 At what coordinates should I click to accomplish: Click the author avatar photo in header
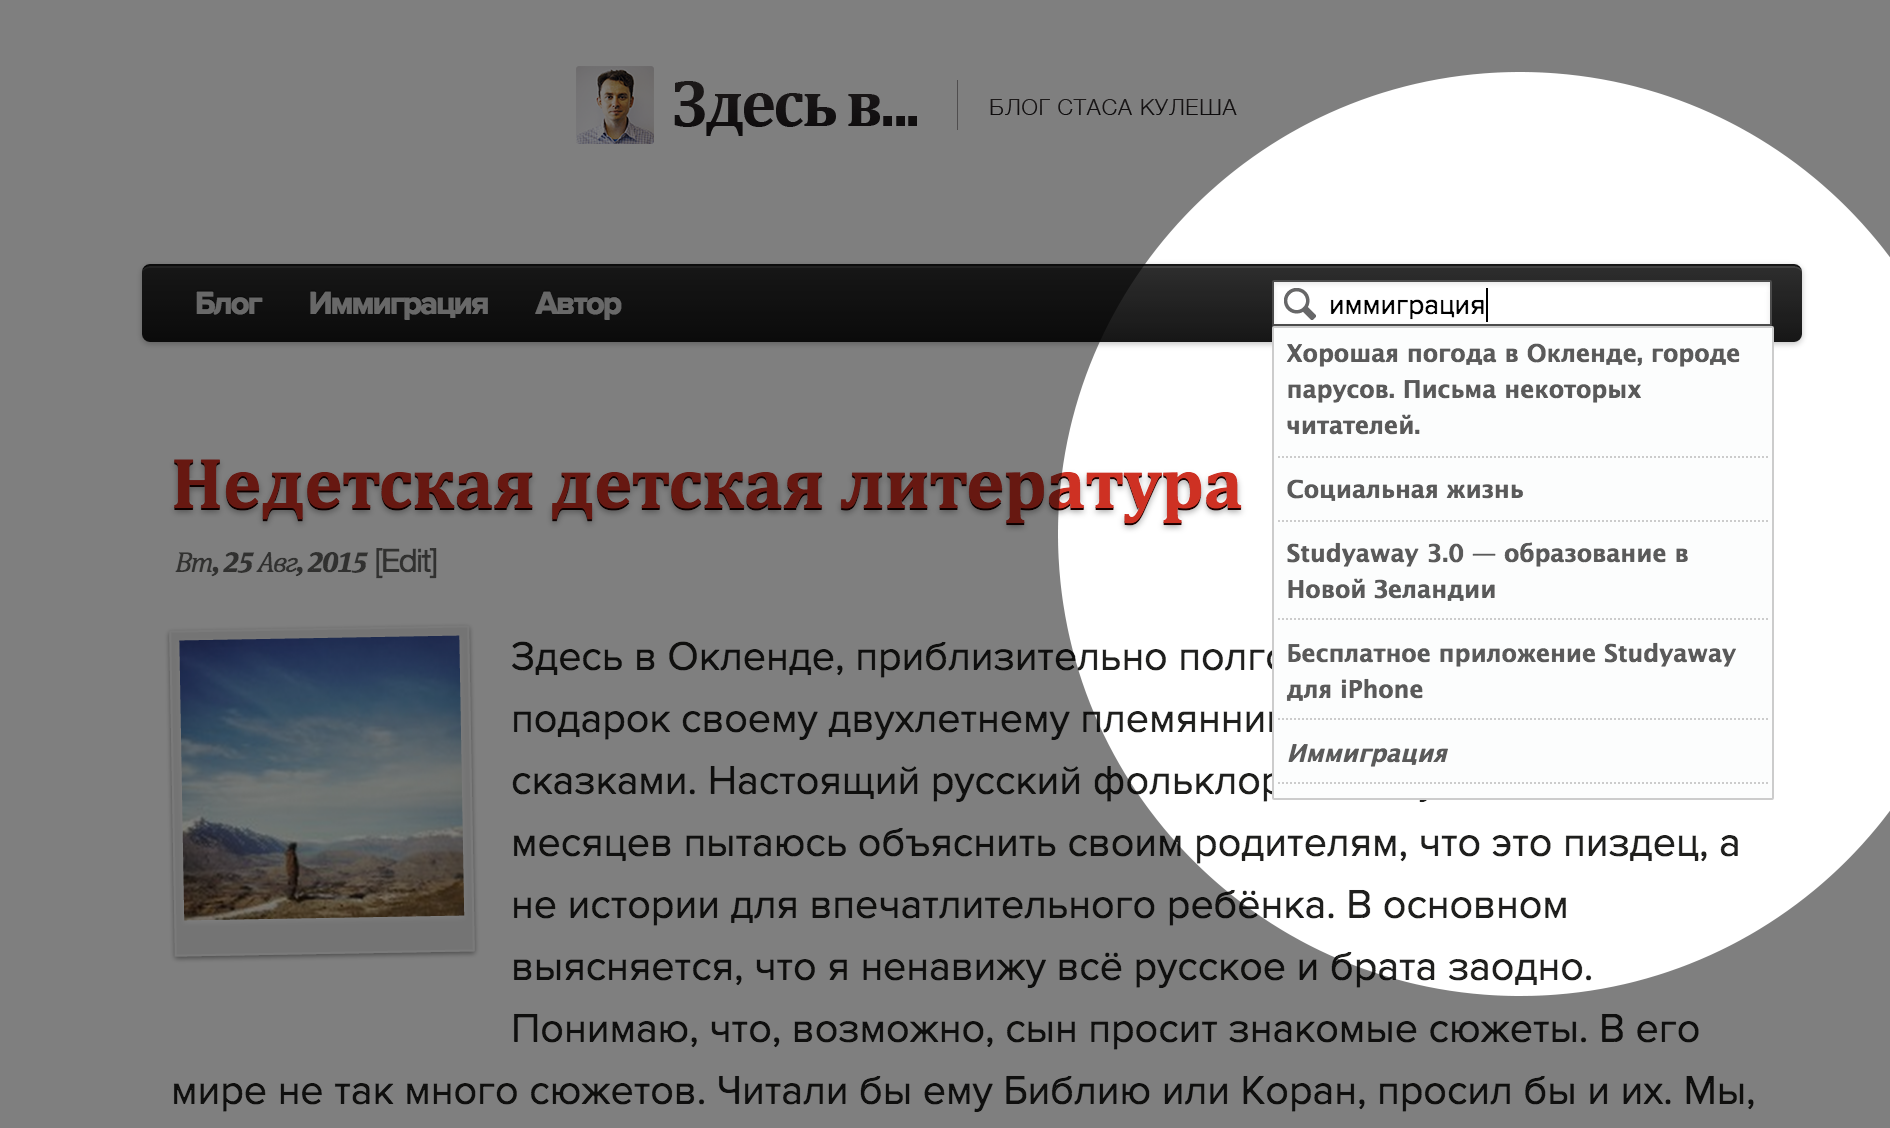click(x=614, y=105)
